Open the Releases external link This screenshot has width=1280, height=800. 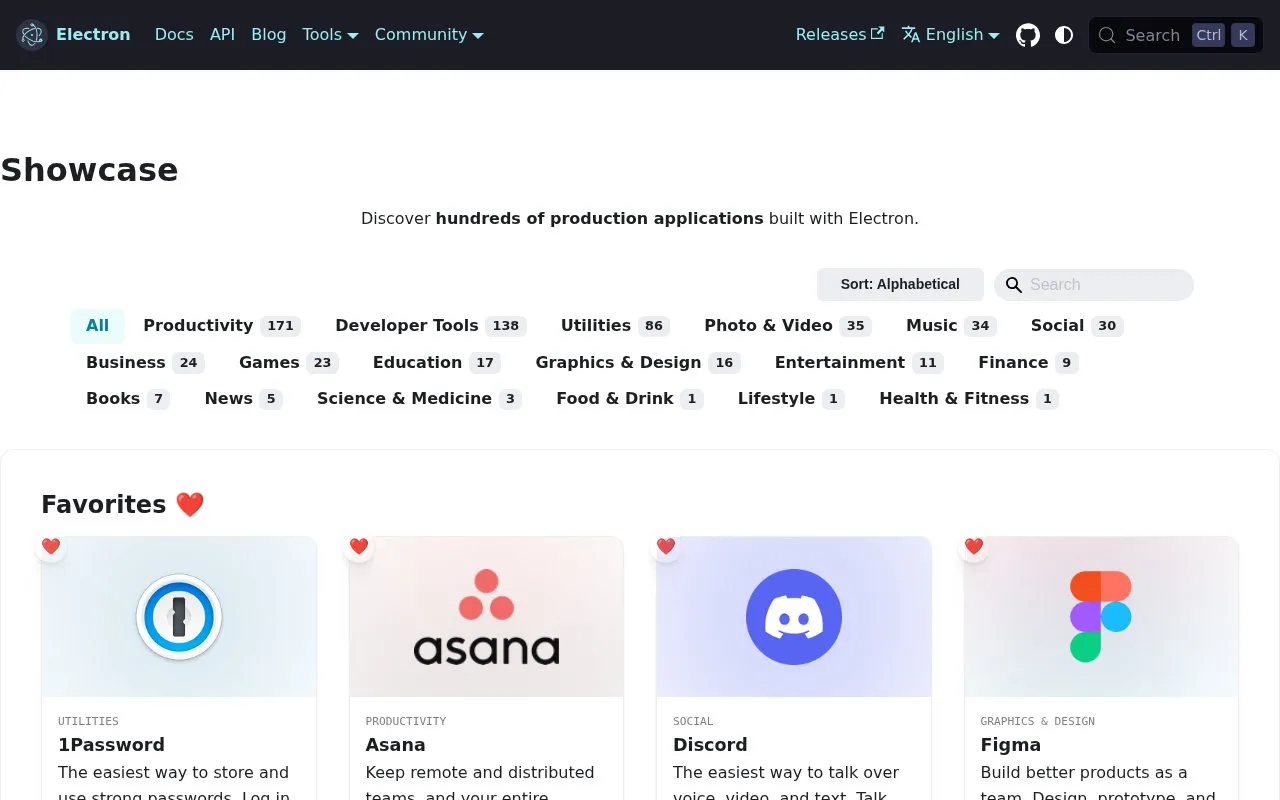(x=840, y=35)
